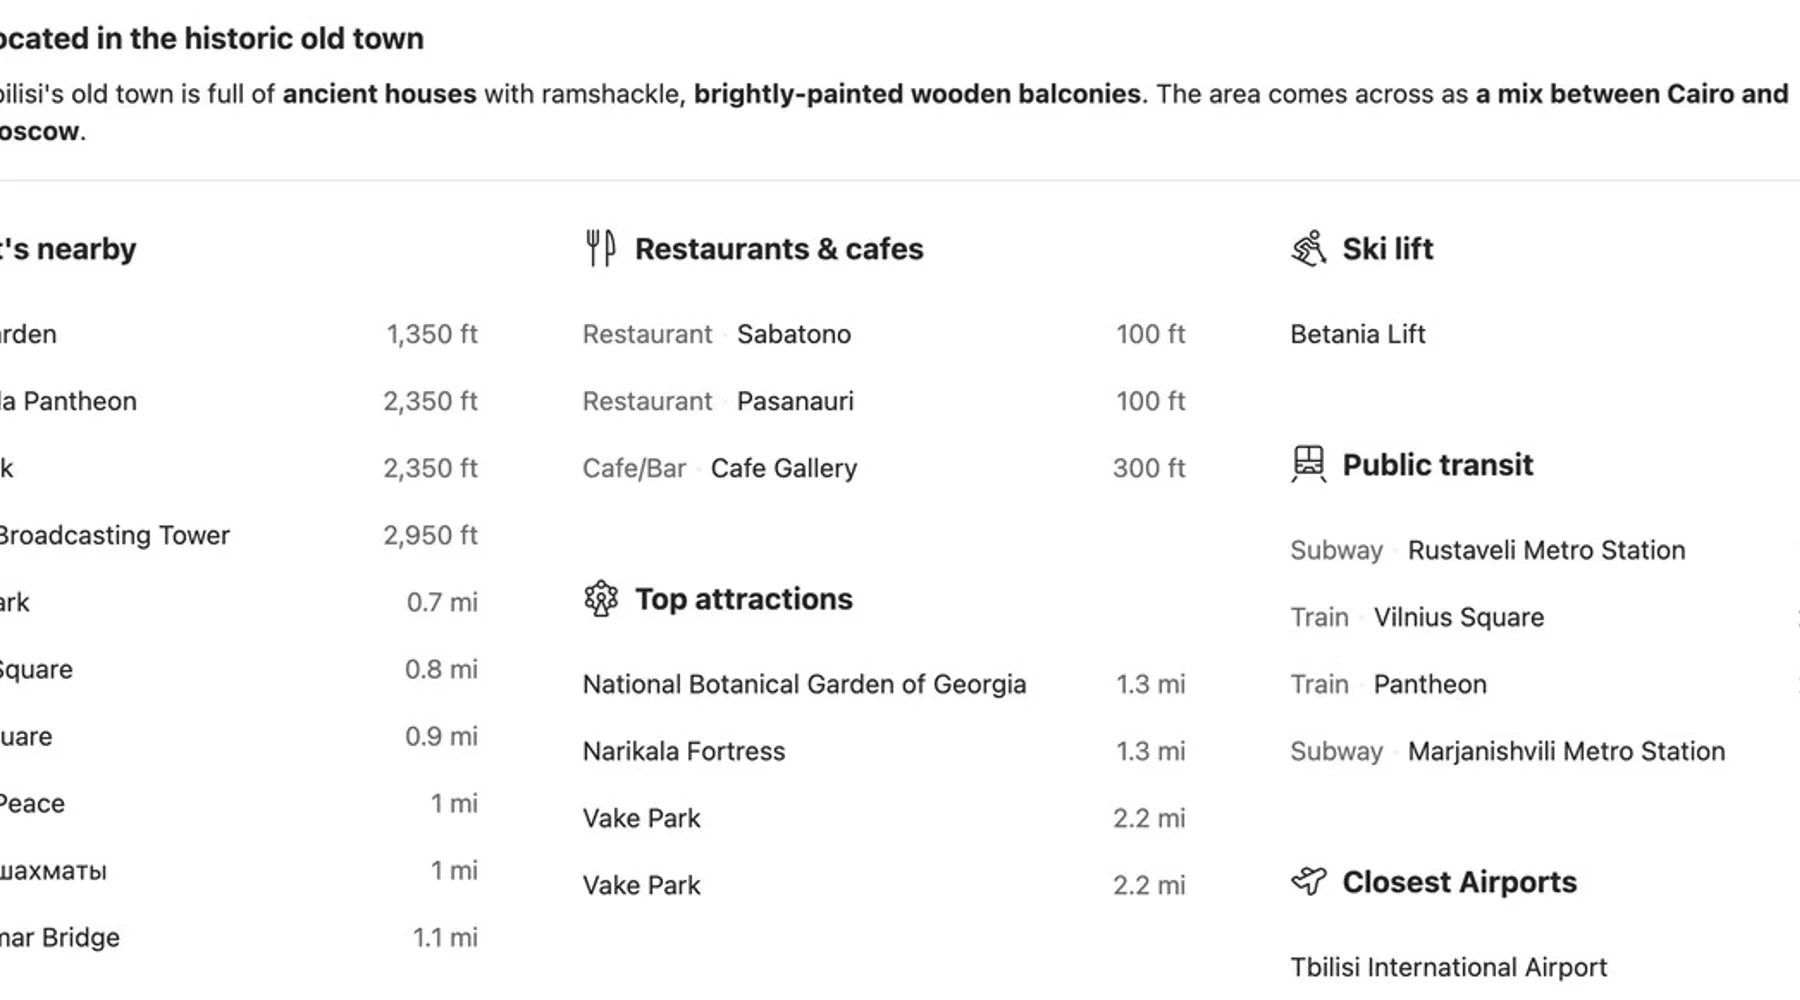Open Narikala Fortress attraction
The width and height of the screenshot is (1800, 1000).
(684, 751)
